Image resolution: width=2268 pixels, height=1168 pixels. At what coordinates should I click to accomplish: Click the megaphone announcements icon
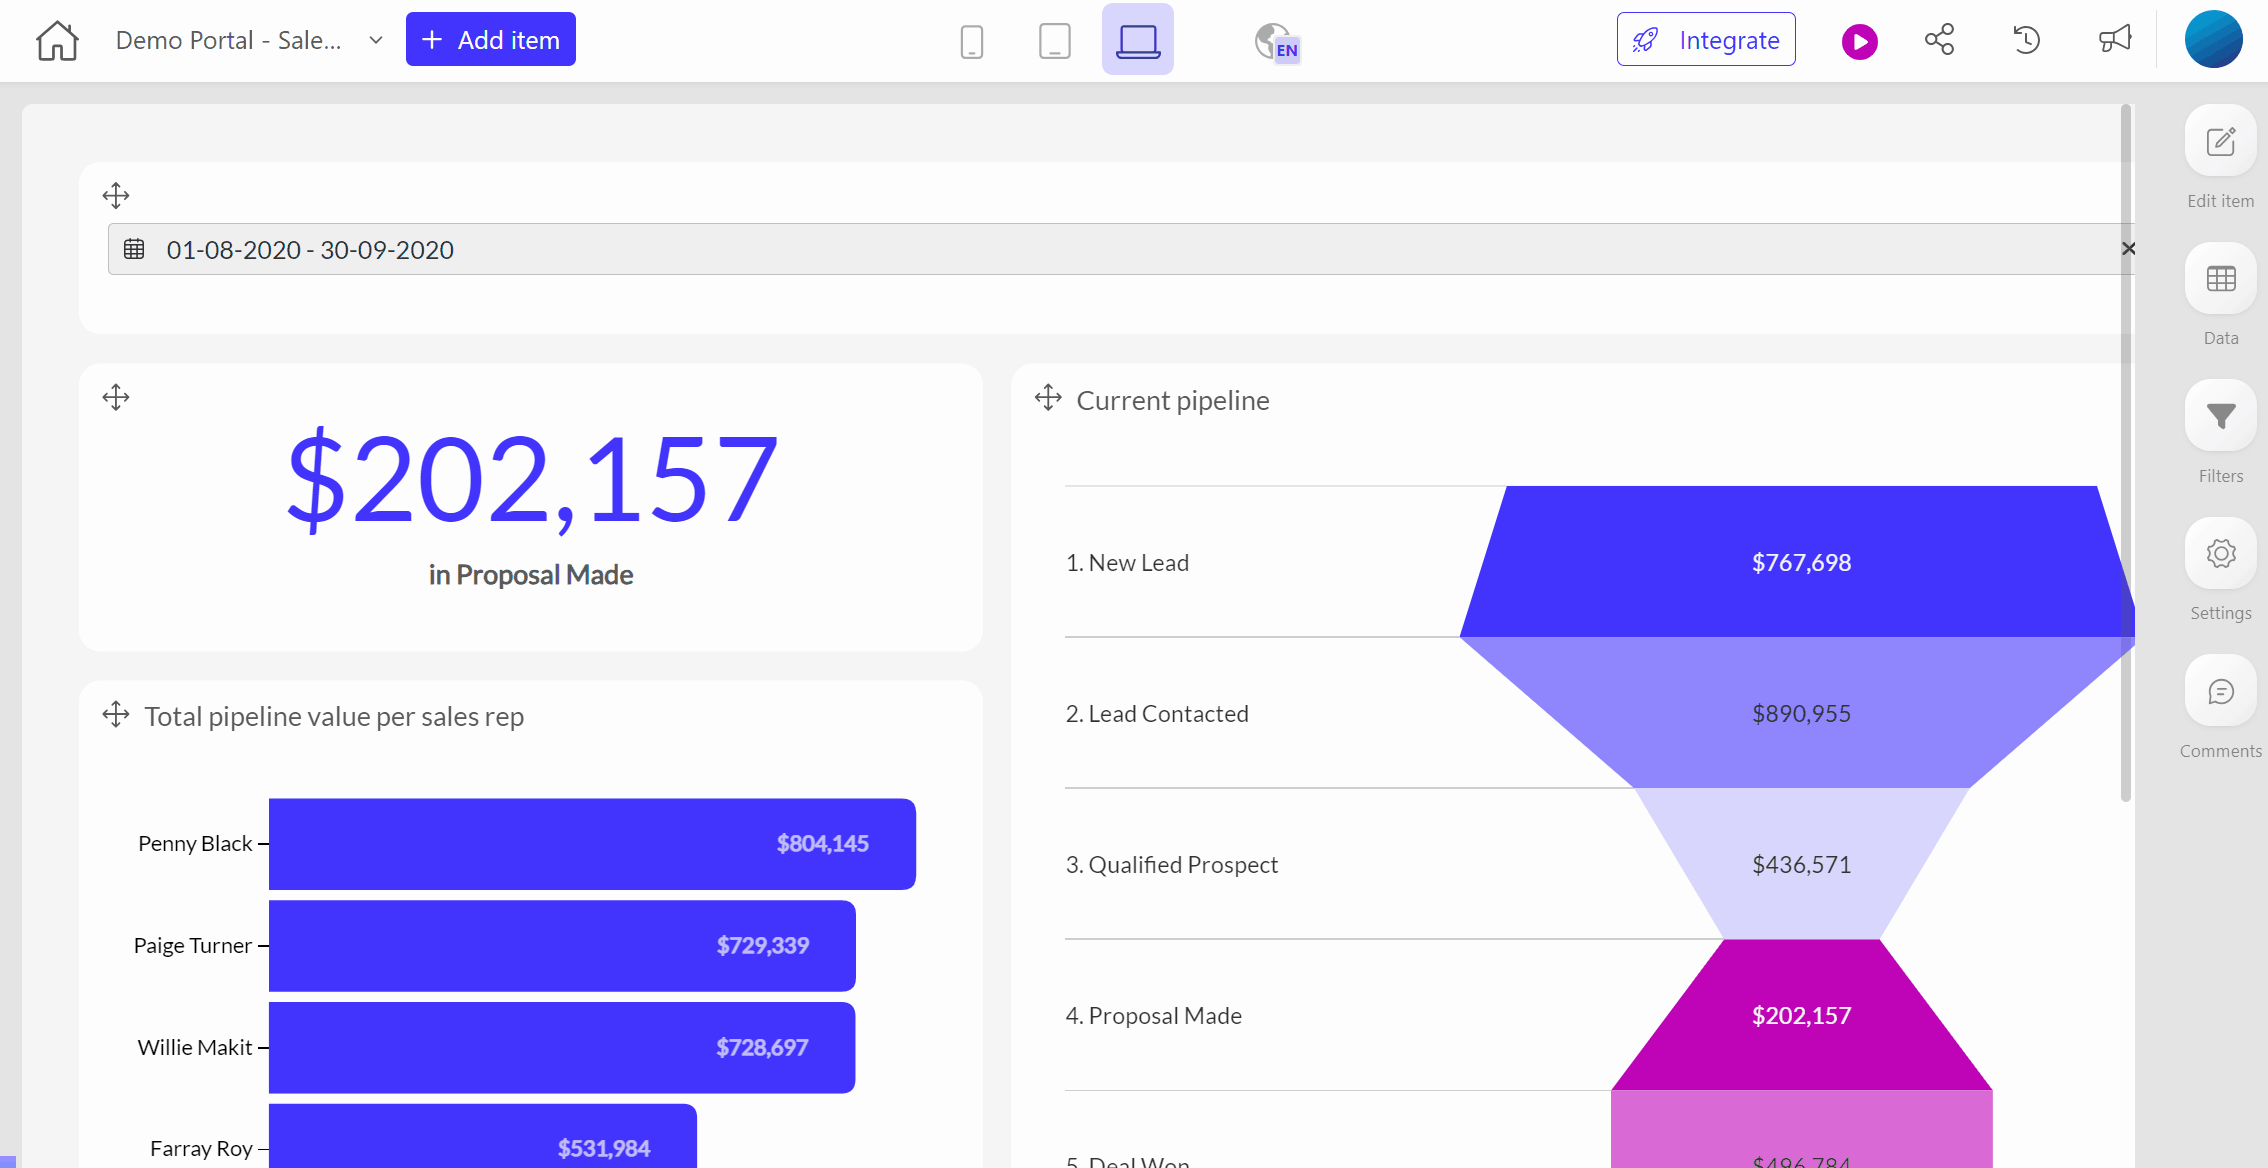click(2114, 40)
